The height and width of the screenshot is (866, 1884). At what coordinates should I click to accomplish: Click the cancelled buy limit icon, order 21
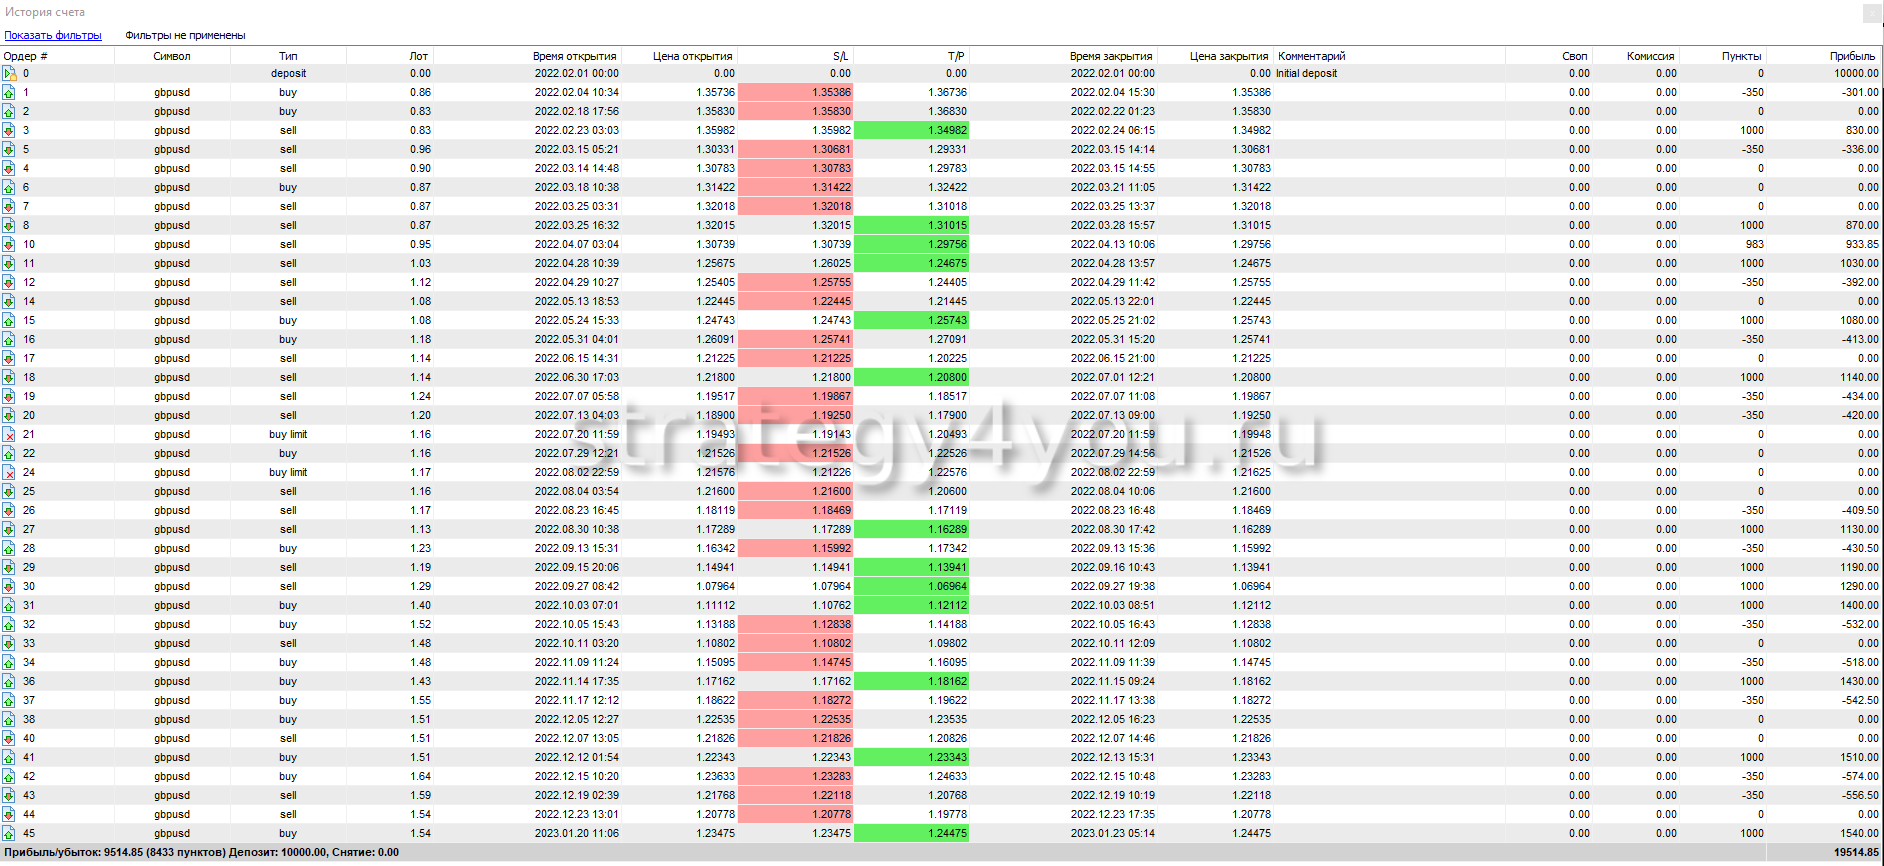coord(9,435)
